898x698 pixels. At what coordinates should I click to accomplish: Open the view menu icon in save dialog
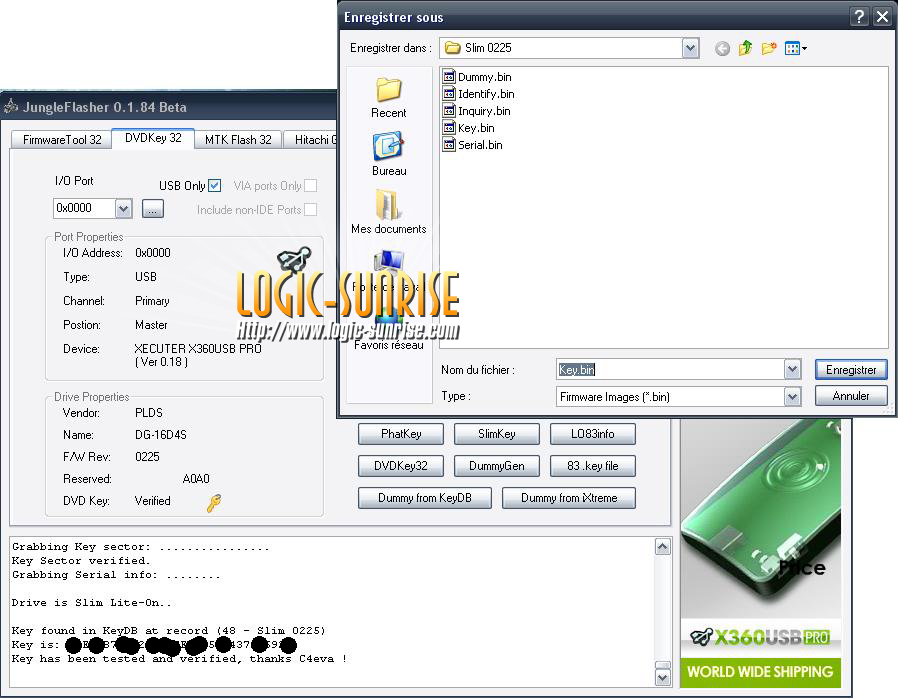(x=795, y=48)
